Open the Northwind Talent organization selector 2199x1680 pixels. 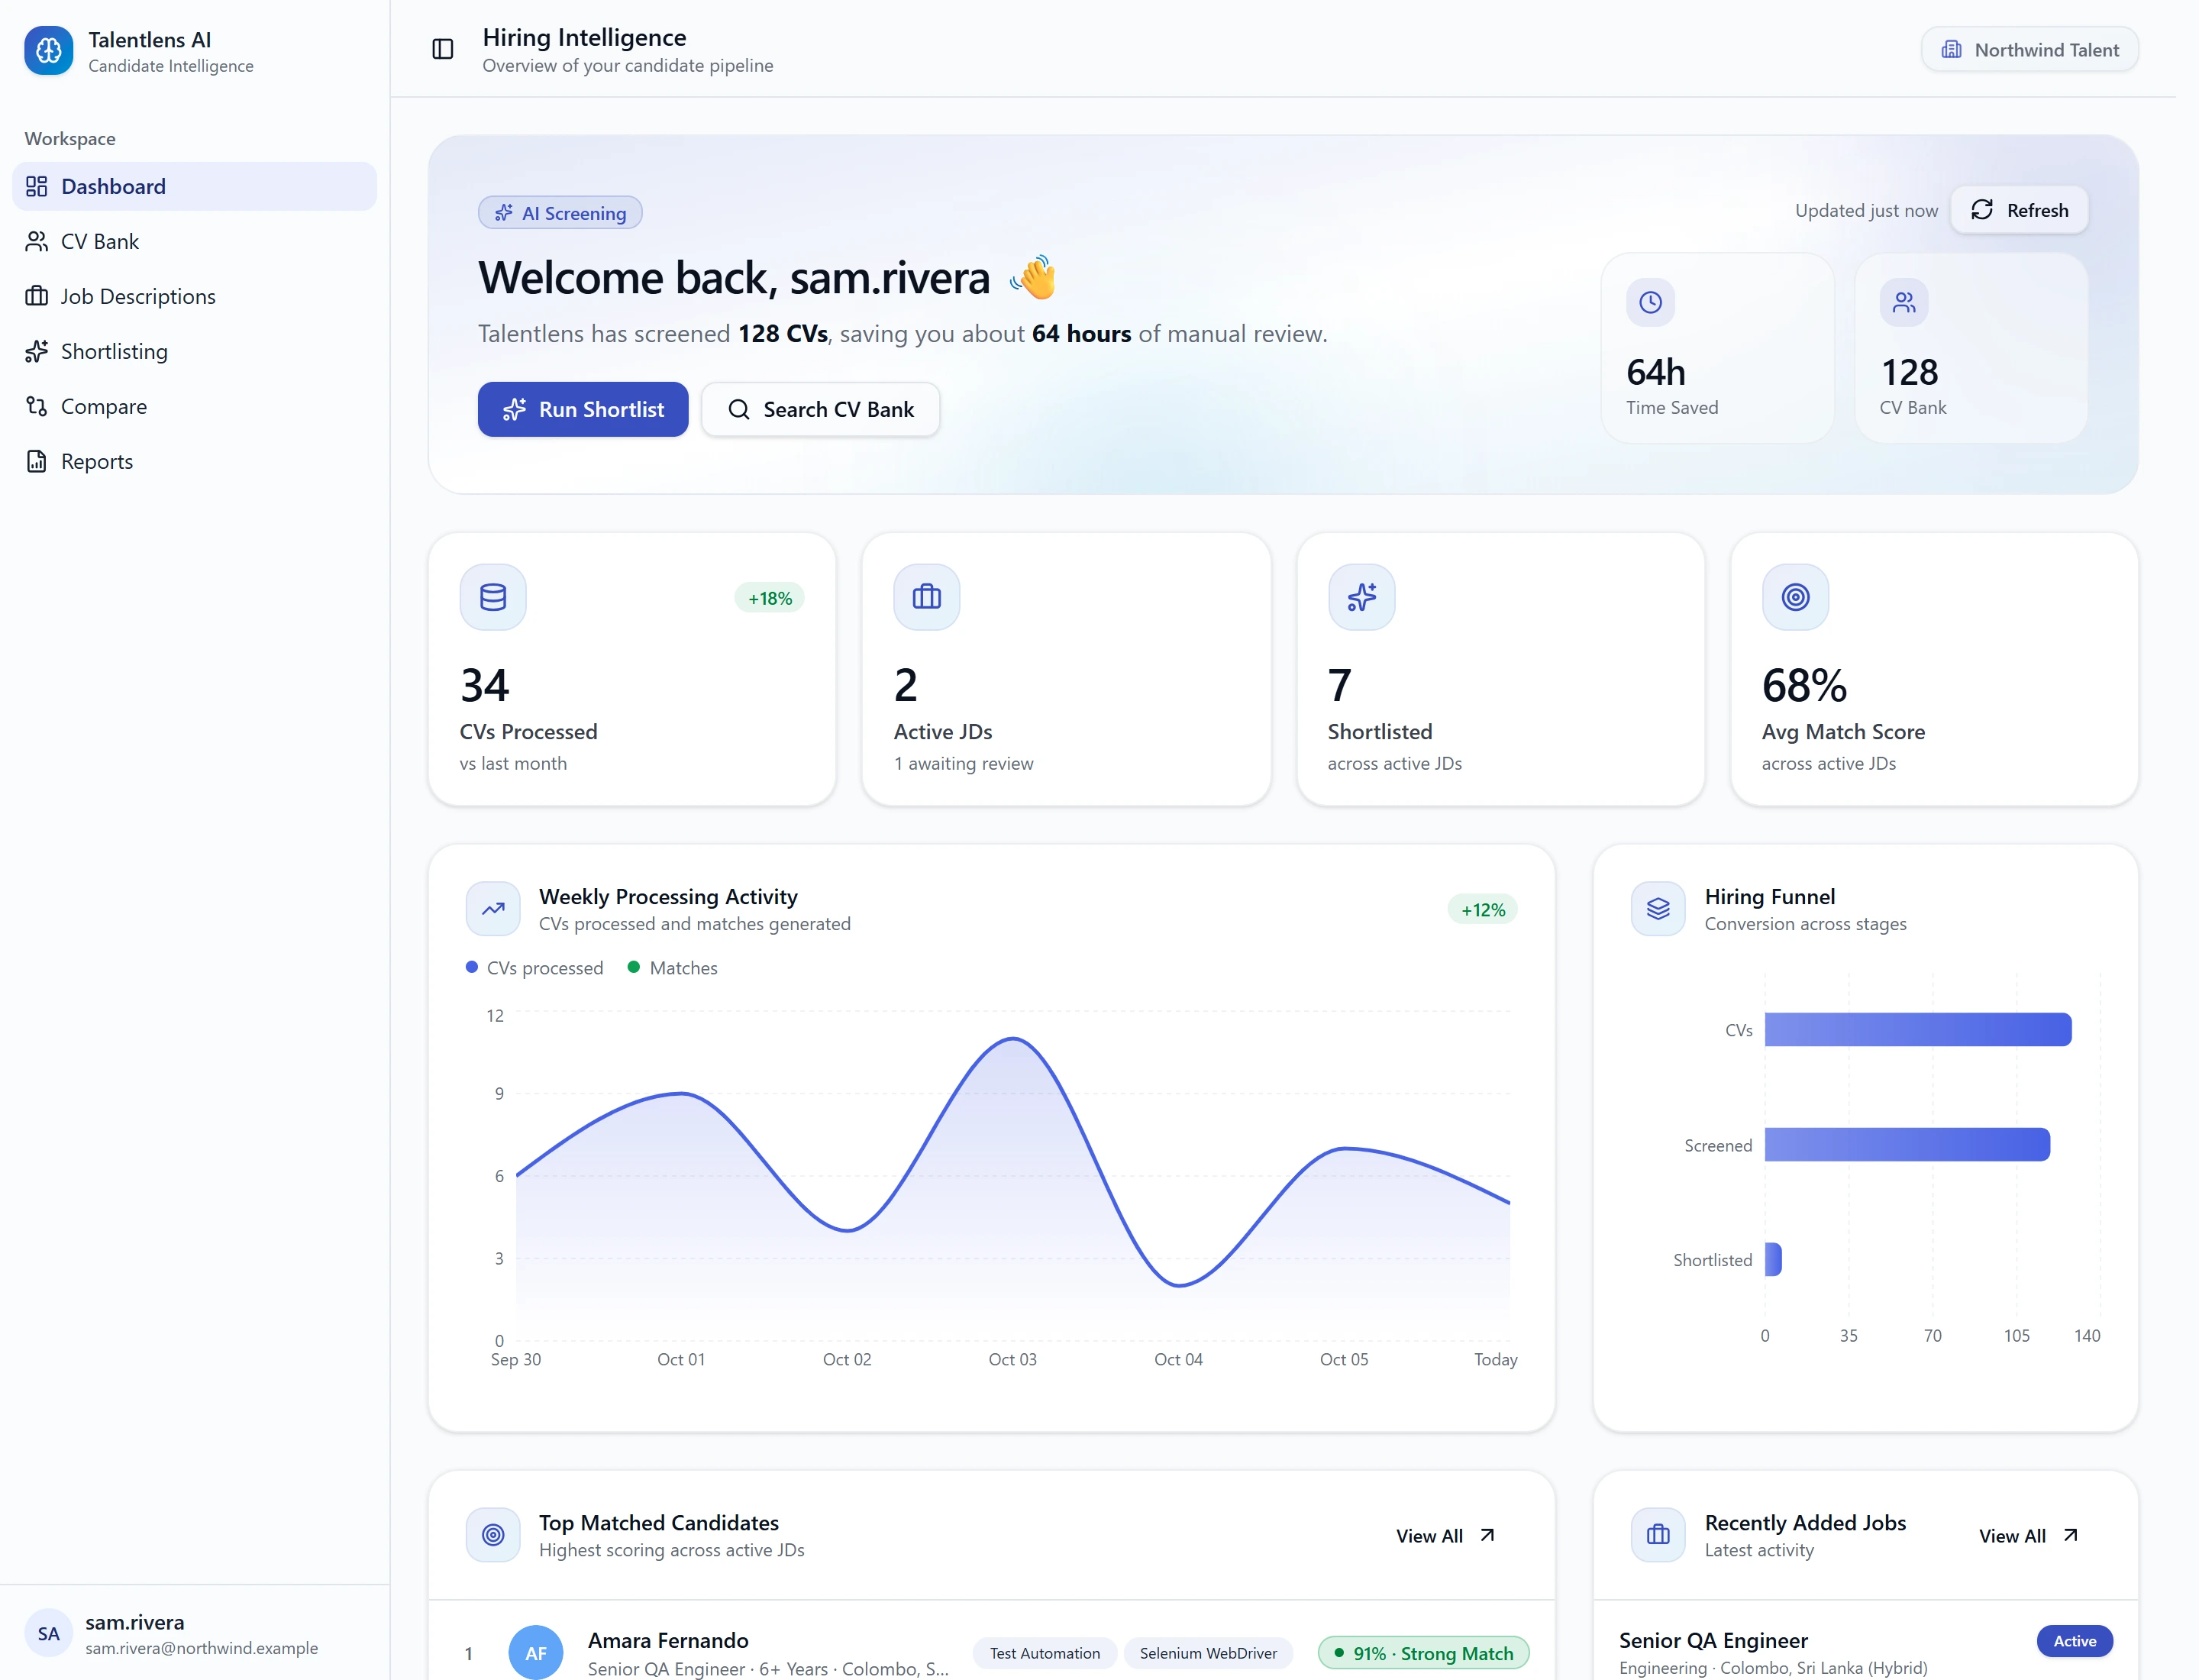point(2029,49)
